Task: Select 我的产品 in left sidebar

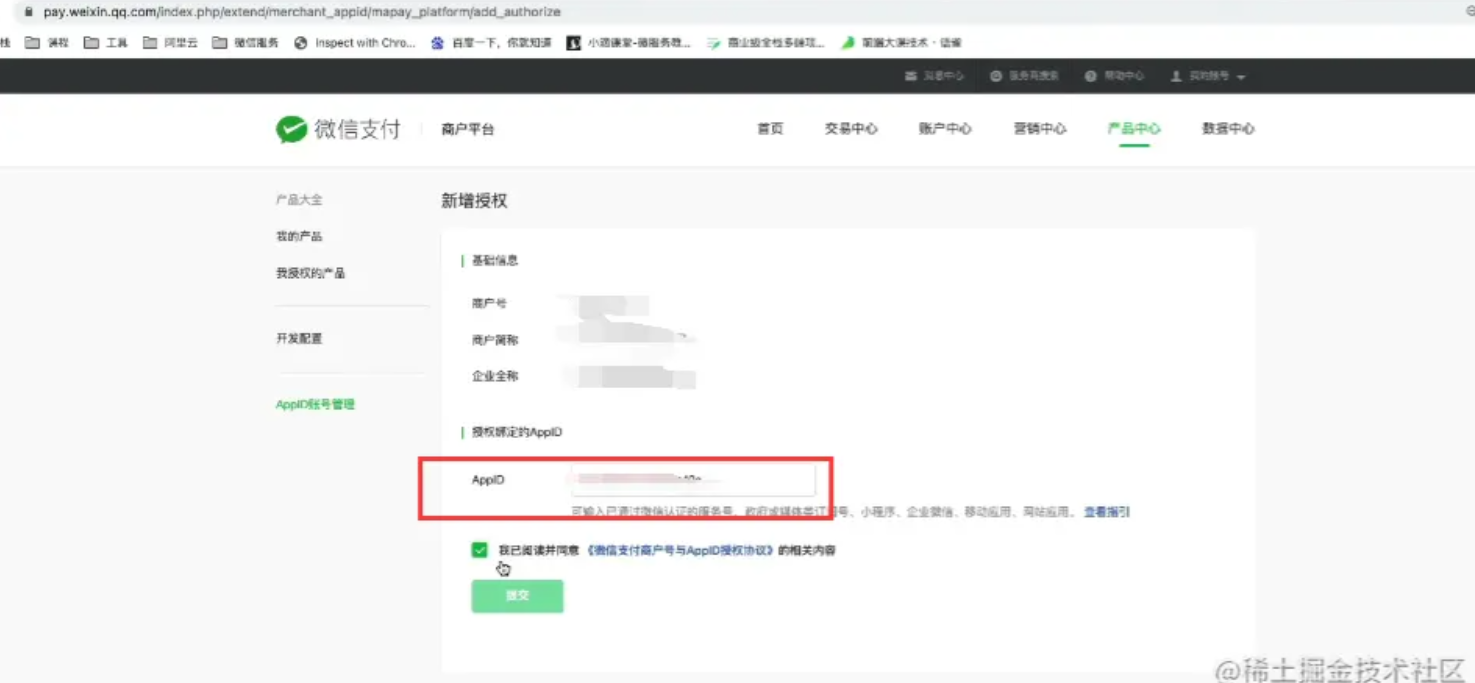Action: click(x=299, y=237)
